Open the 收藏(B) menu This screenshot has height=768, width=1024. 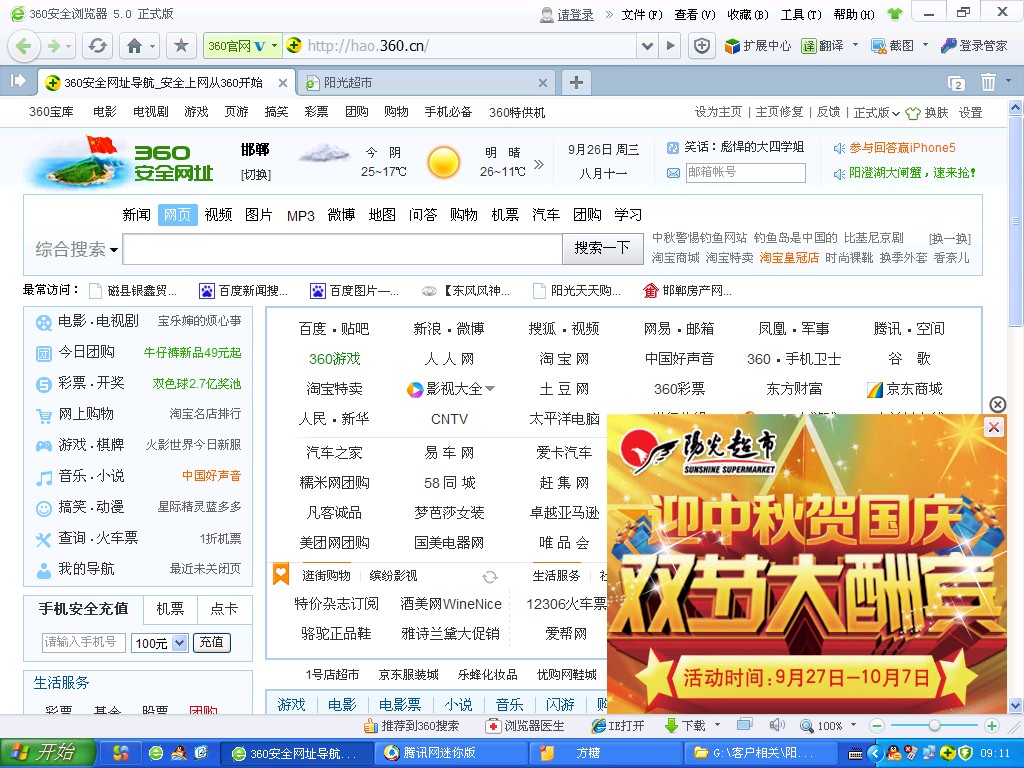pyautogui.click(x=748, y=14)
